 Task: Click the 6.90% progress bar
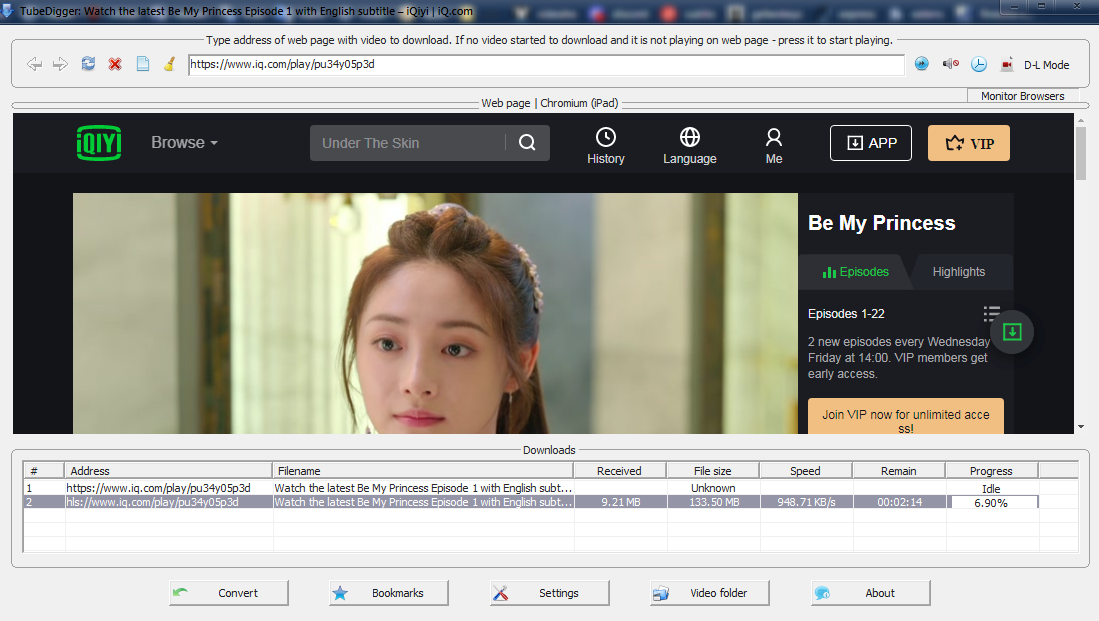coord(992,503)
